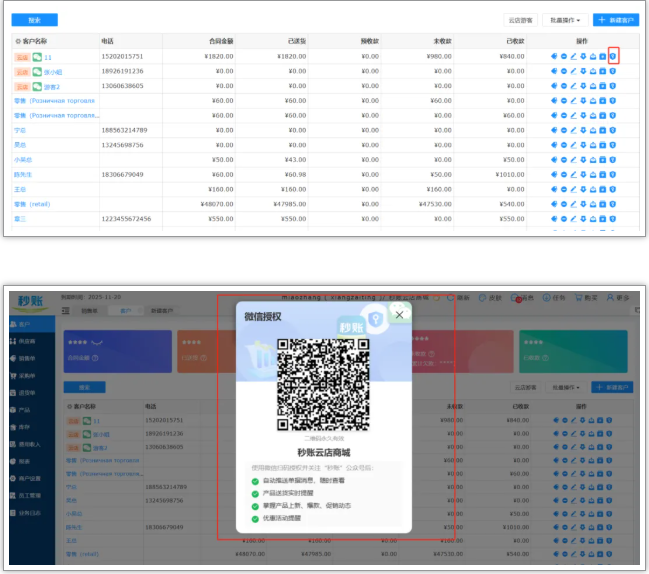The height and width of the screenshot is (574, 649).
Task: Click the shield icon for 陈先生 in upper table
Action: (x=613, y=175)
